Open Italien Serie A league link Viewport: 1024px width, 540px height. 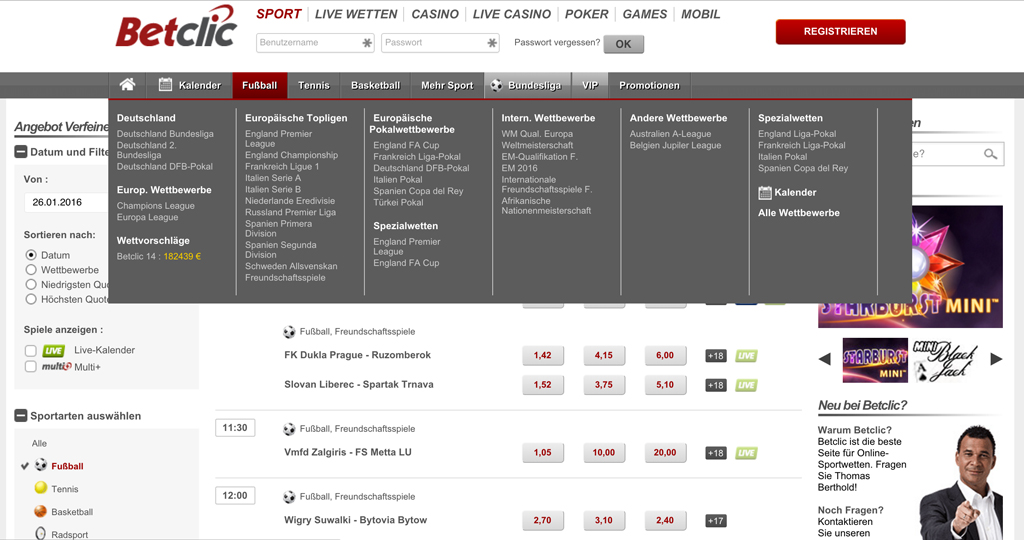273,178
